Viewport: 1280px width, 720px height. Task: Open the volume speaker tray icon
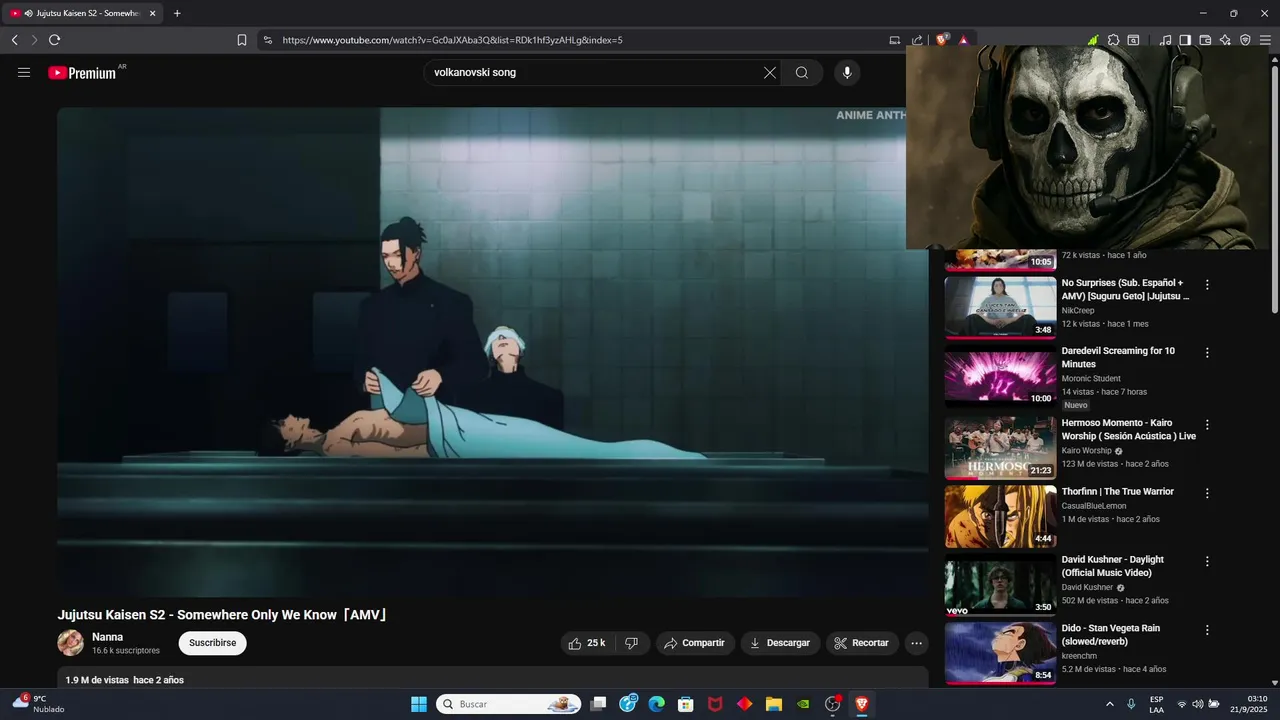1197,704
